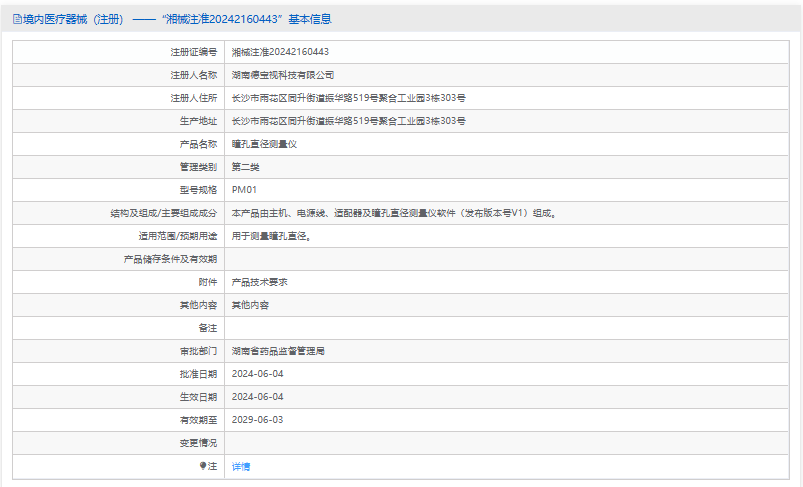Viewport: 803px width, 487px height.
Task: Click the 产品名称 label
Action: click(x=198, y=144)
